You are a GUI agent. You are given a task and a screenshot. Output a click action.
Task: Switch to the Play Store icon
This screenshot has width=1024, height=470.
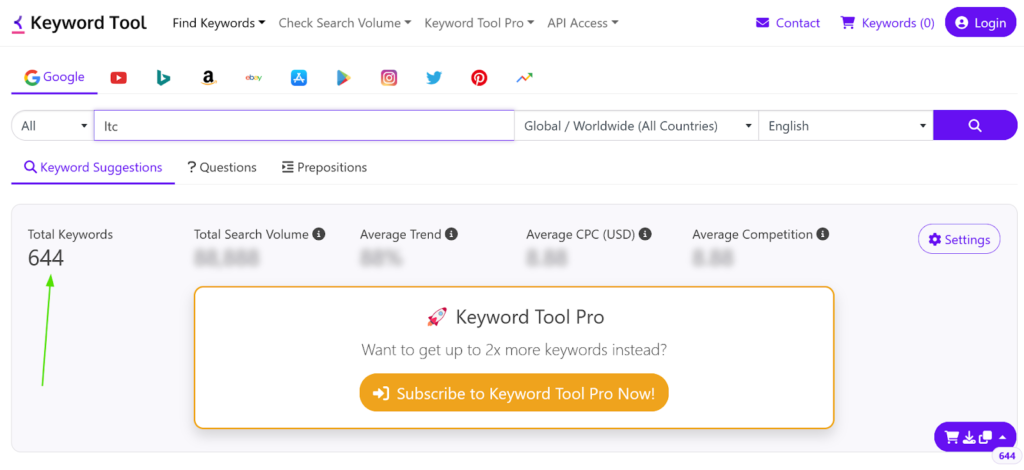[343, 78]
